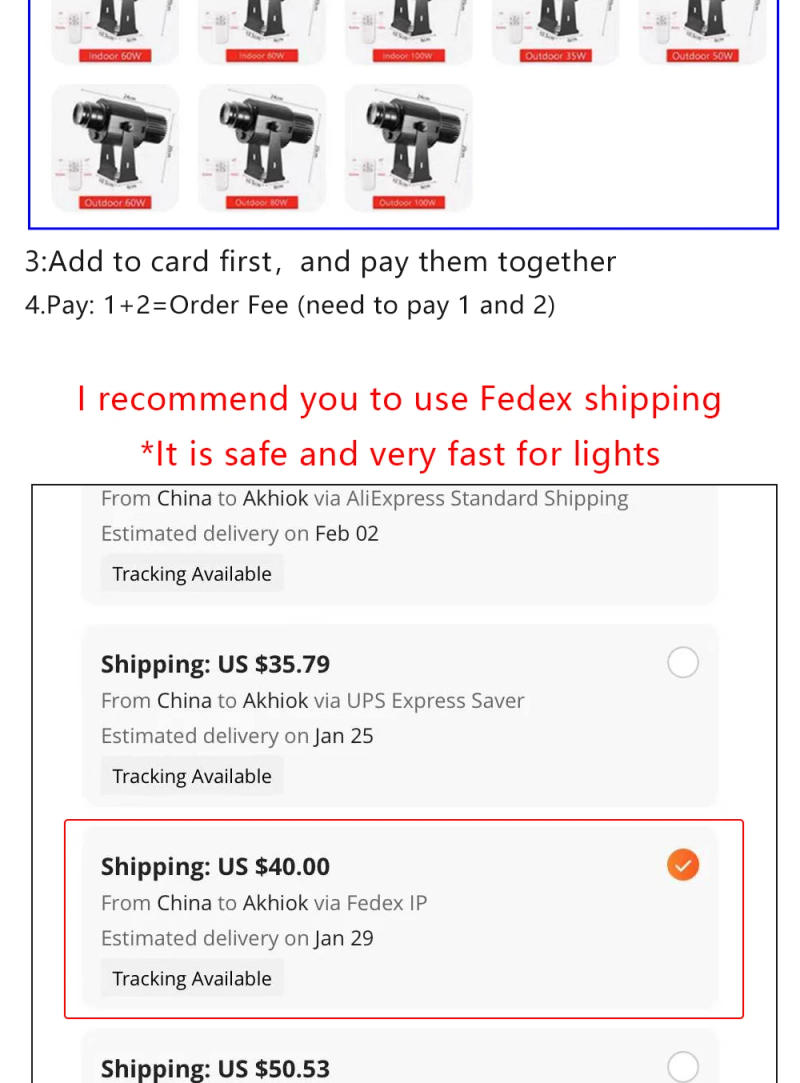800x1083 pixels.
Task: Click the Fedex IP Tracking Available tag
Action: pyautogui.click(x=192, y=978)
